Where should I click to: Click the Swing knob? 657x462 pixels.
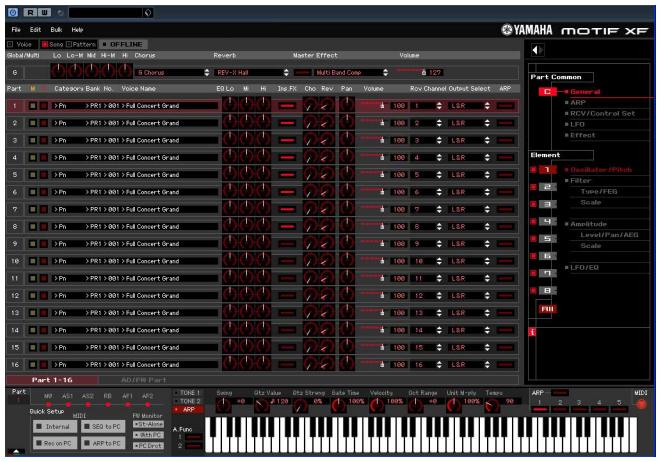pos(223,405)
